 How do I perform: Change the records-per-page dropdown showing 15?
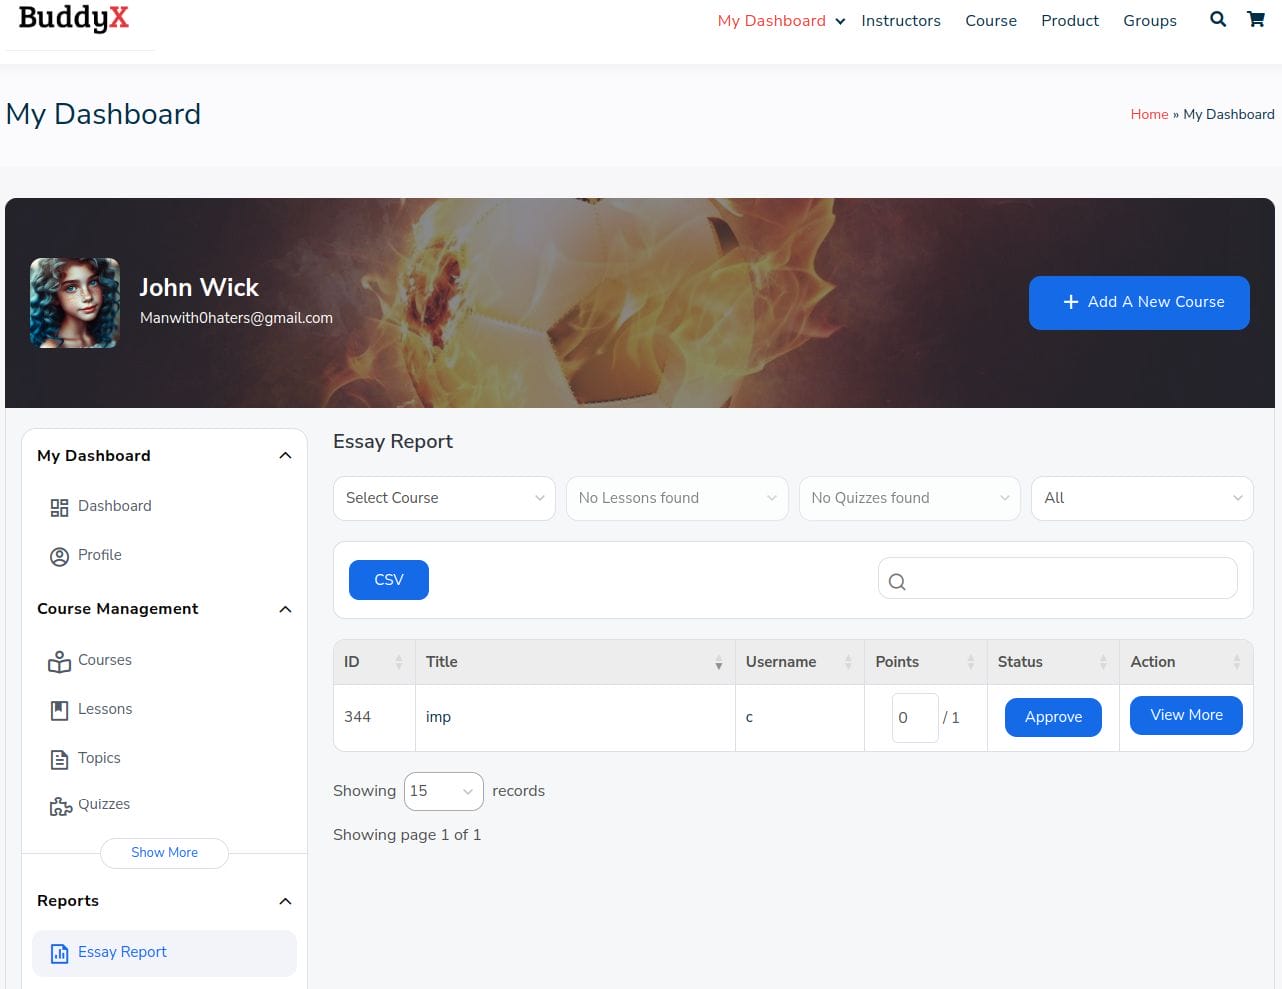[x=443, y=791]
